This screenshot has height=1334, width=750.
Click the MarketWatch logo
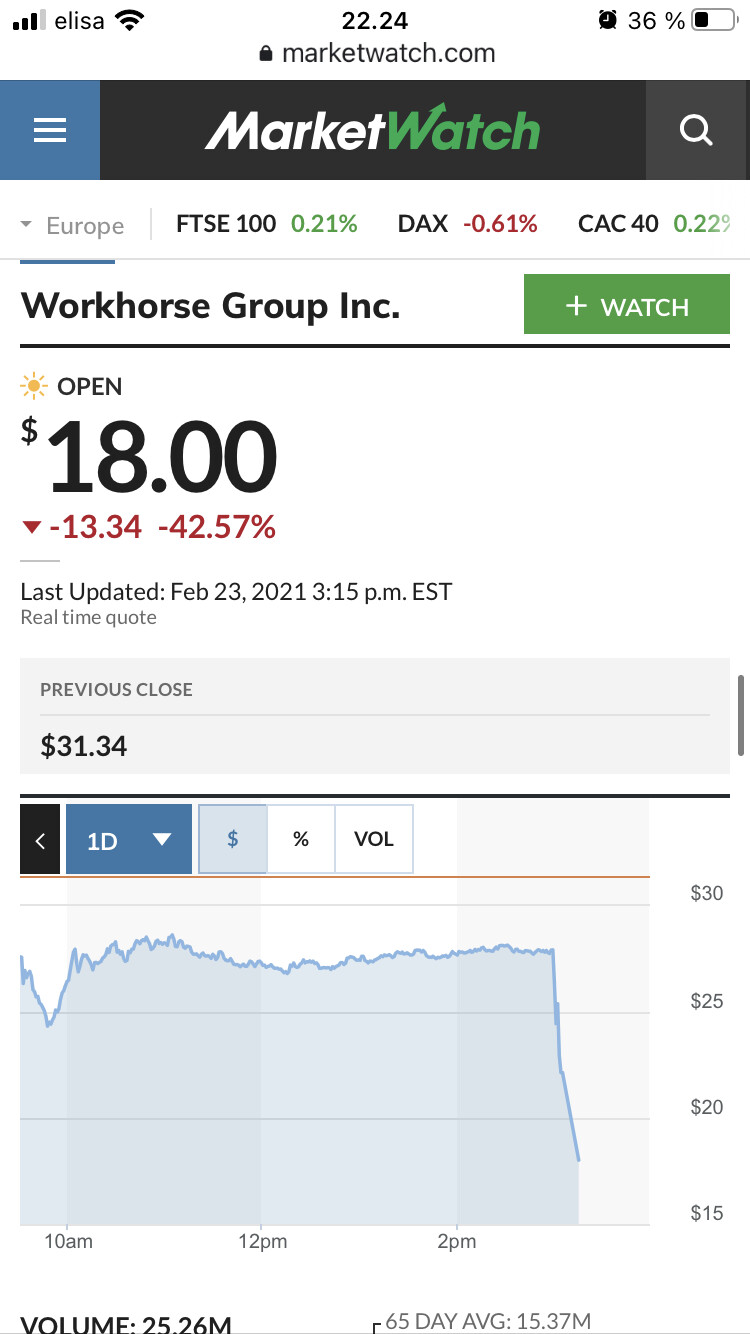tap(373, 130)
